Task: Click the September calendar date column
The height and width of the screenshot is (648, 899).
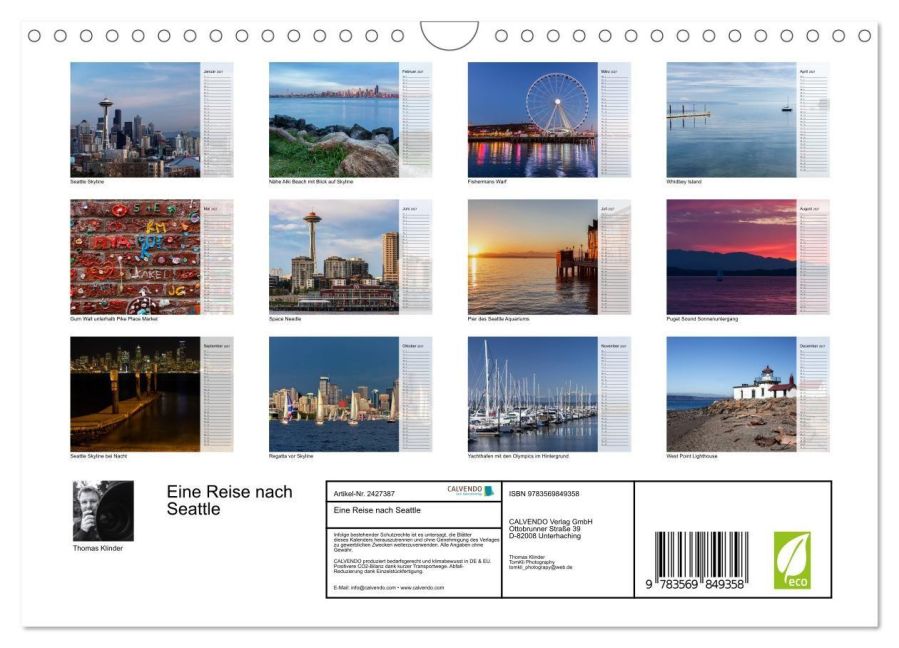Action: (x=217, y=394)
